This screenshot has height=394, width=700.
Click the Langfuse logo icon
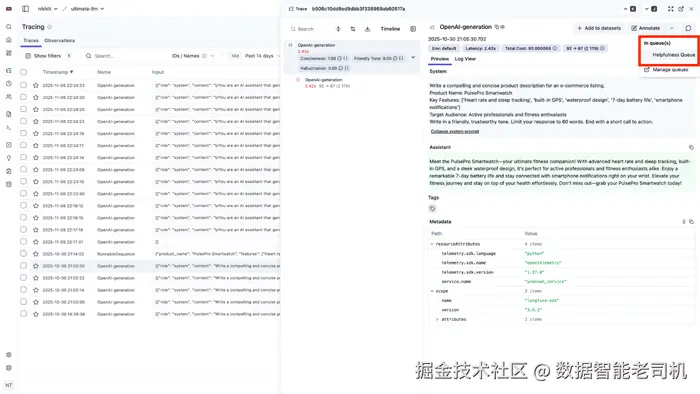coord(8,8)
